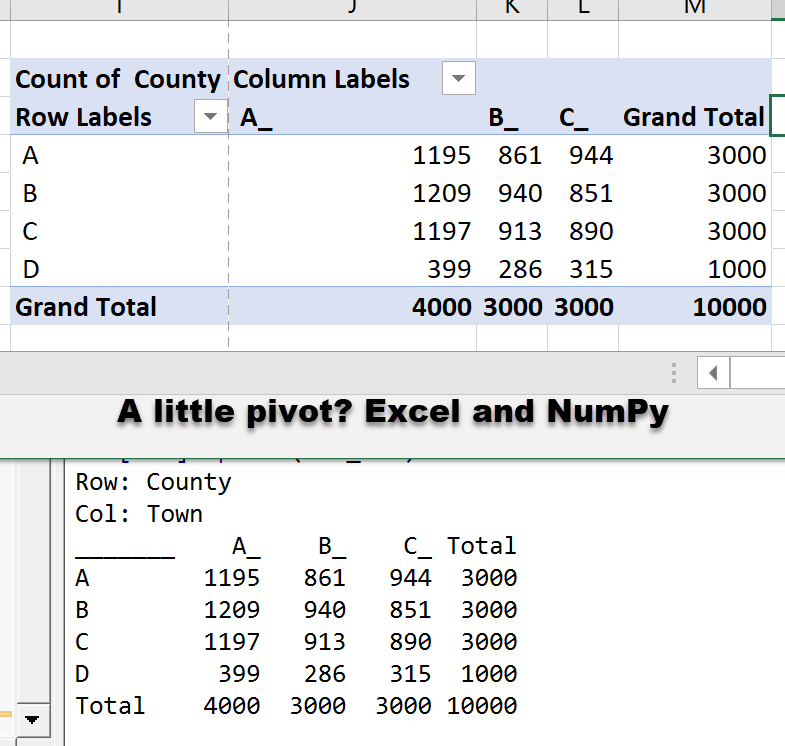Select pivot row label B
The width and height of the screenshot is (785, 746).
(x=119, y=193)
